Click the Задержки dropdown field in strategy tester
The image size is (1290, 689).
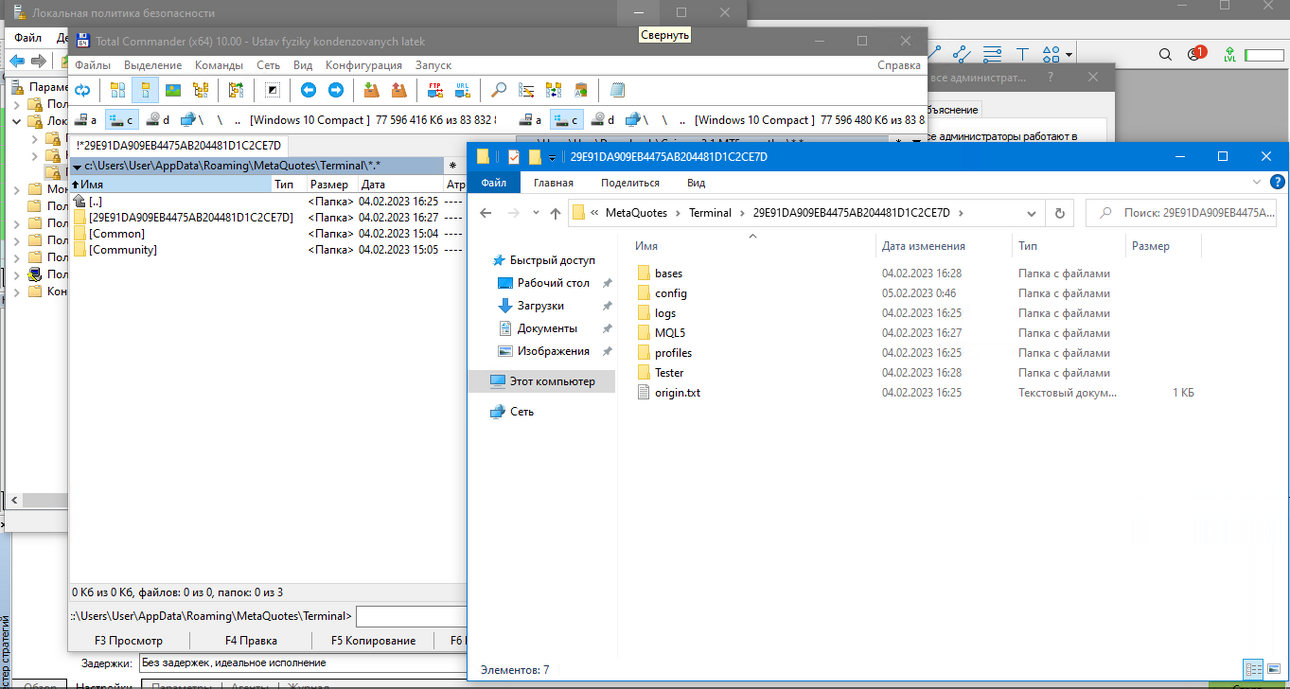(304, 662)
